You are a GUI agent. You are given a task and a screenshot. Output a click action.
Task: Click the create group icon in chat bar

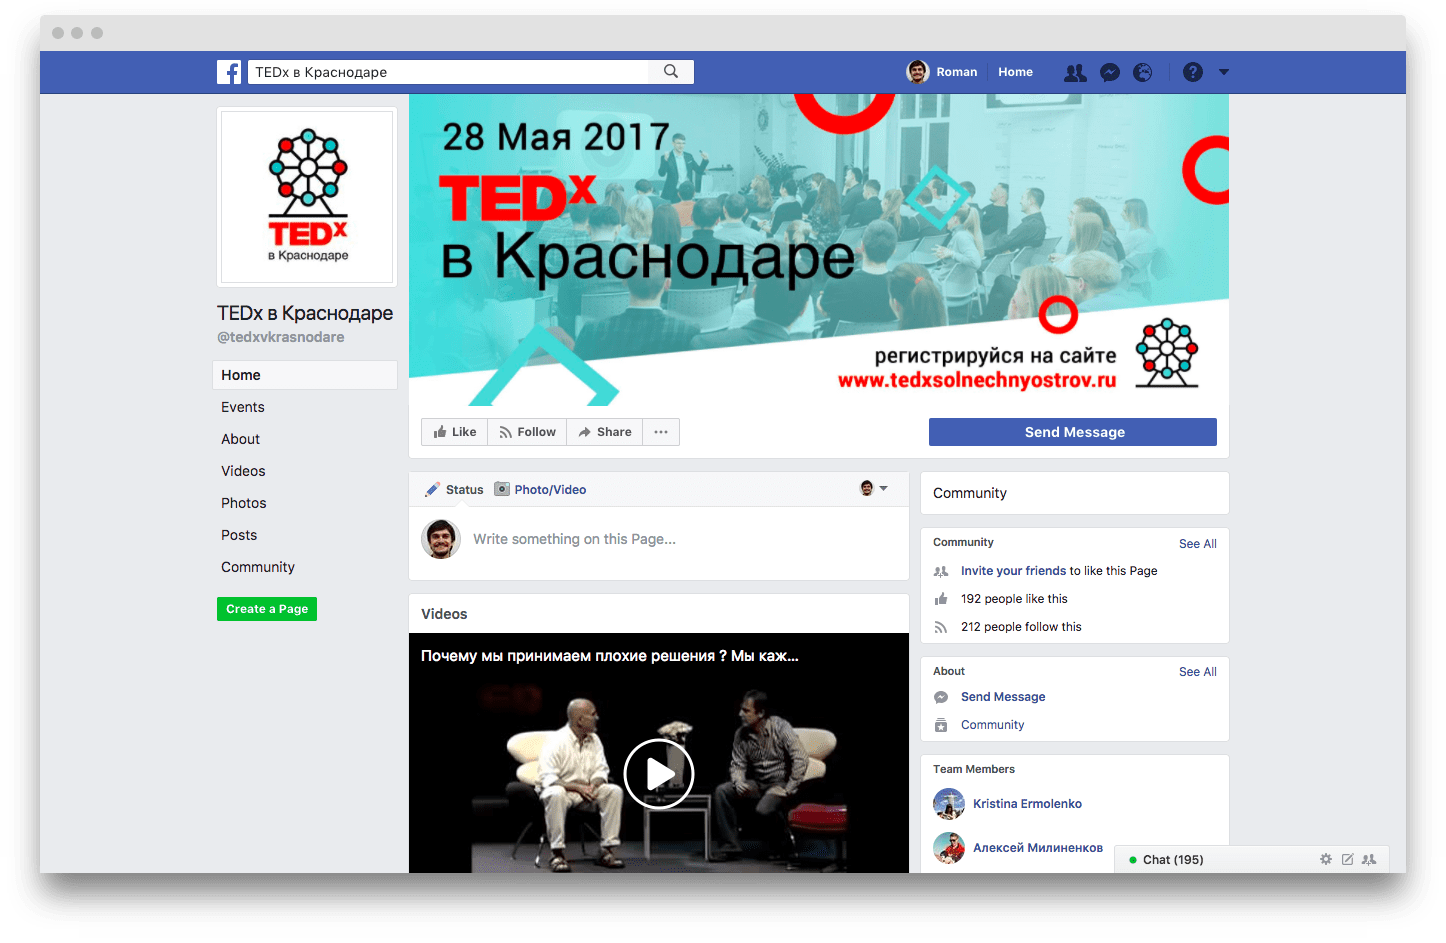click(x=1369, y=859)
